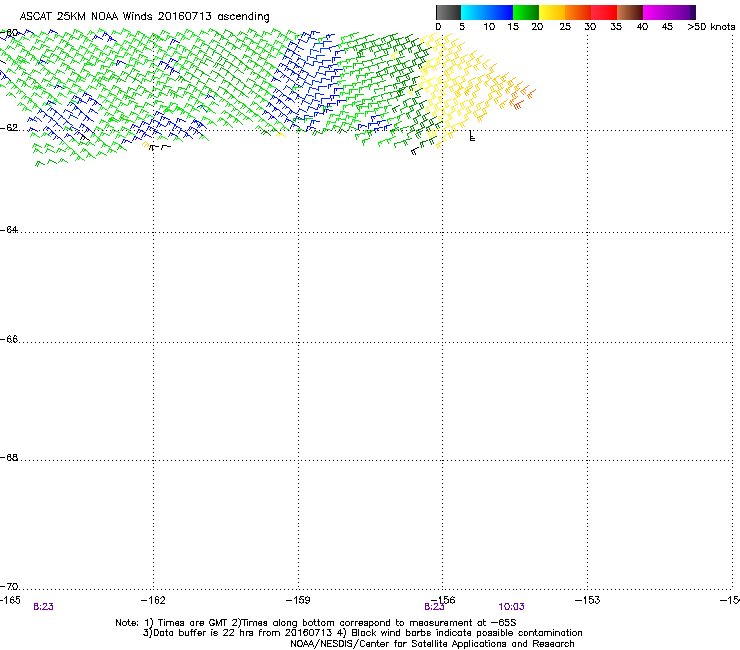
Task: Click the isolated black wind barb right of -156 at -62
Action: click(x=471, y=136)
